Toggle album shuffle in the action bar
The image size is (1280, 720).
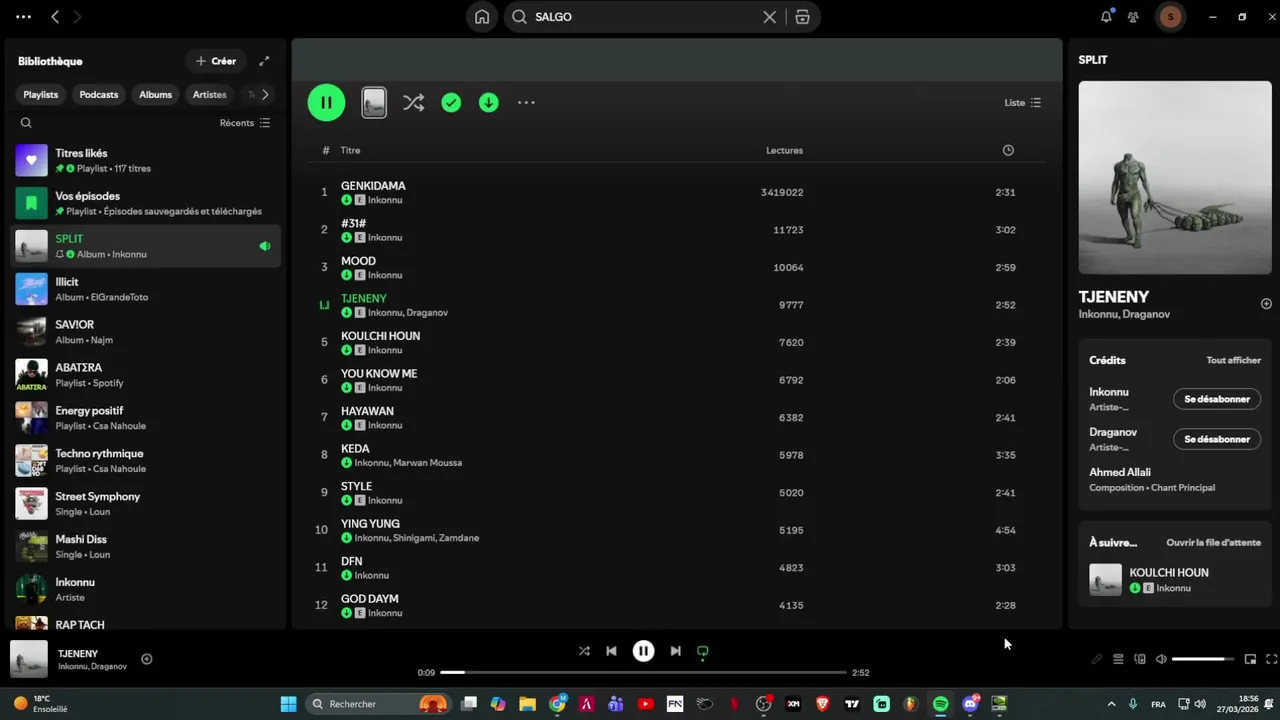click(x=413, y=102)
